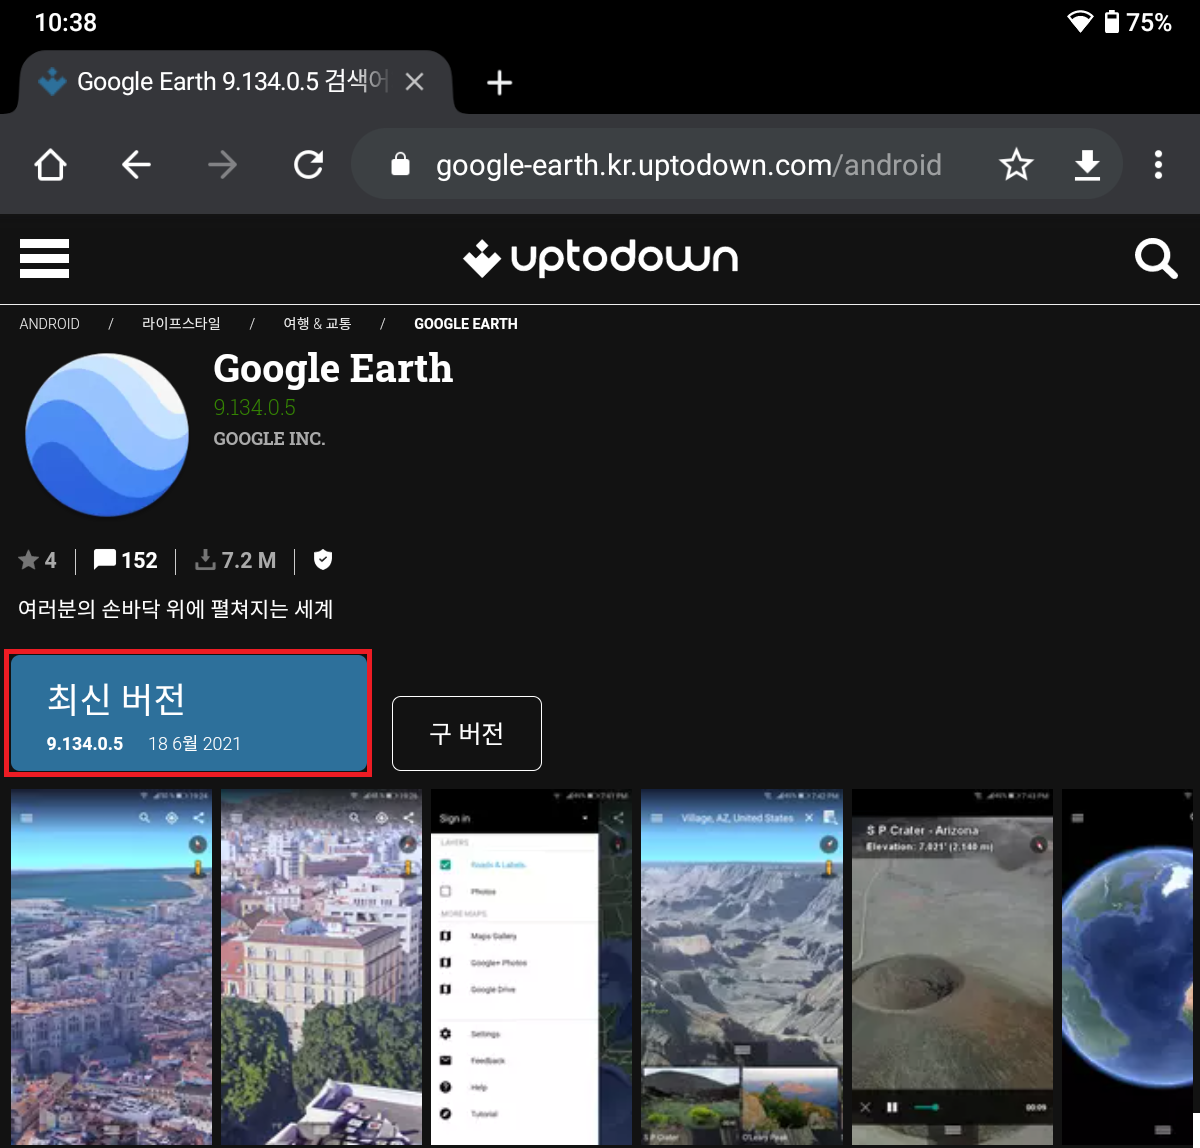Tap the Wi-Fi status icon

[x=1079, y=22]
